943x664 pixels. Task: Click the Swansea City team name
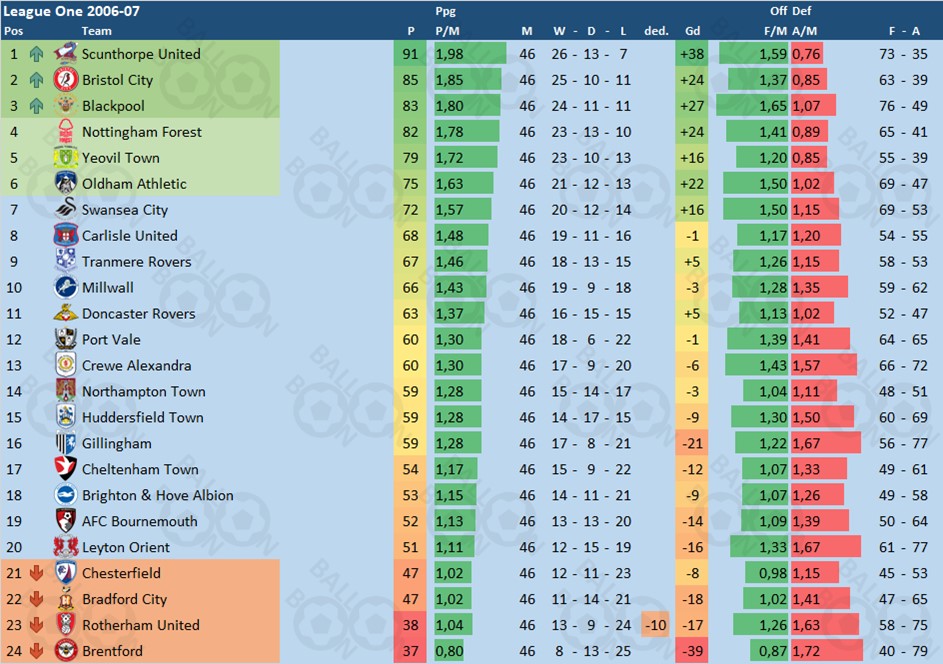click(x=125, y=209)
